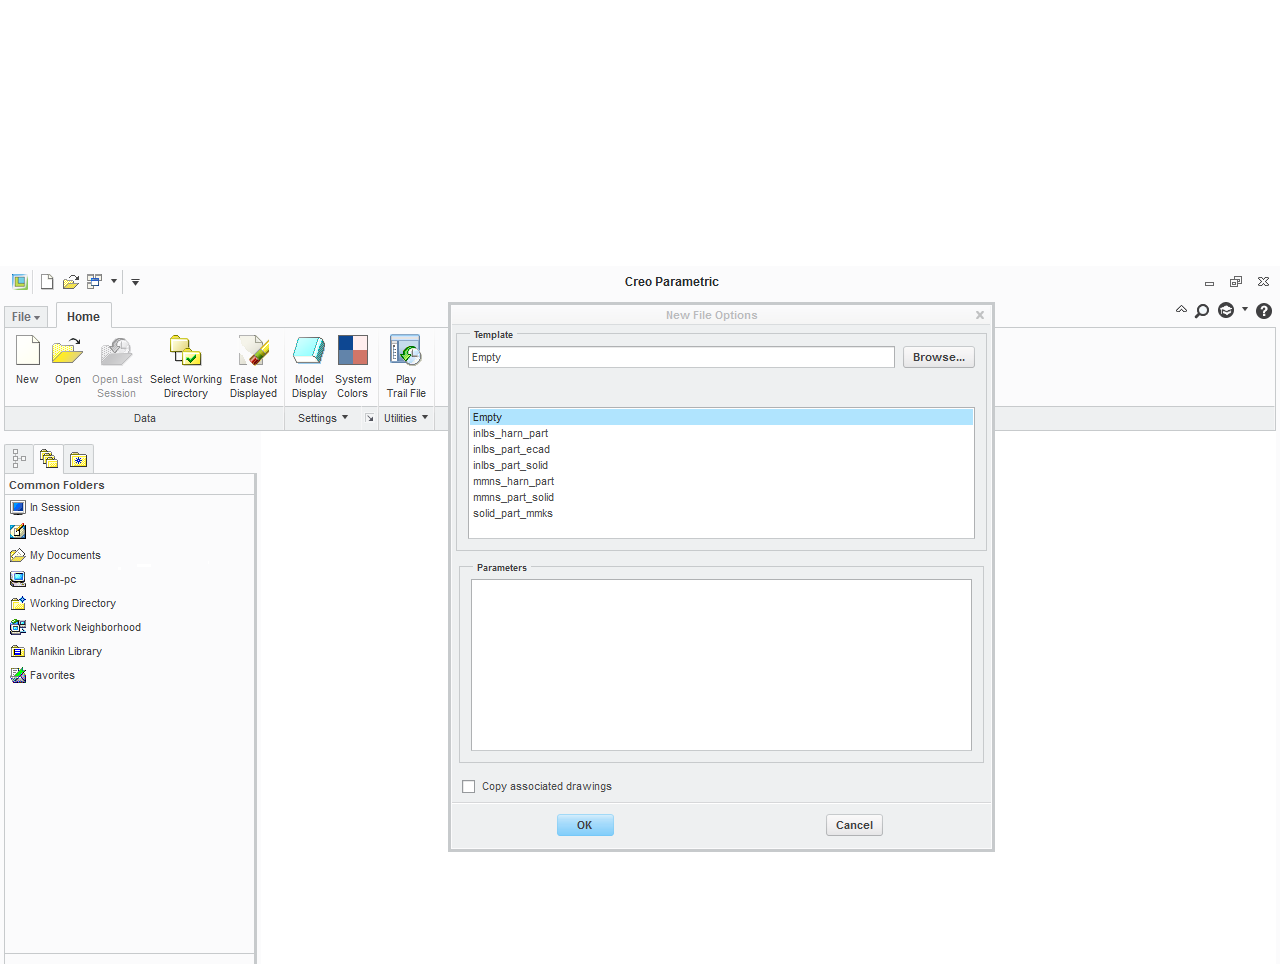This screenshot has height=964, width=1280.
Task: Click inside the empty Parameters box
Action: (x=721, y=665)
